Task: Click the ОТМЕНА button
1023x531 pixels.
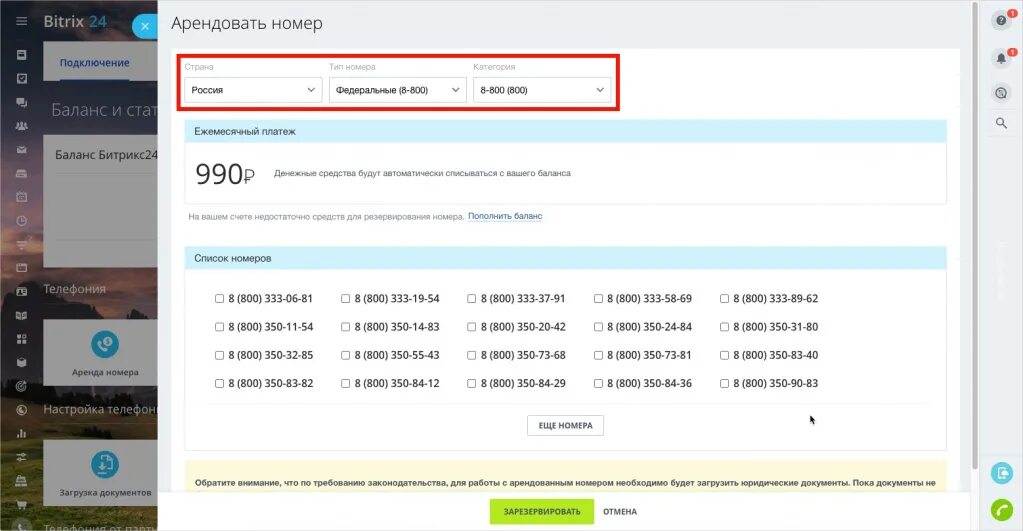Action: tap(620, 511)
